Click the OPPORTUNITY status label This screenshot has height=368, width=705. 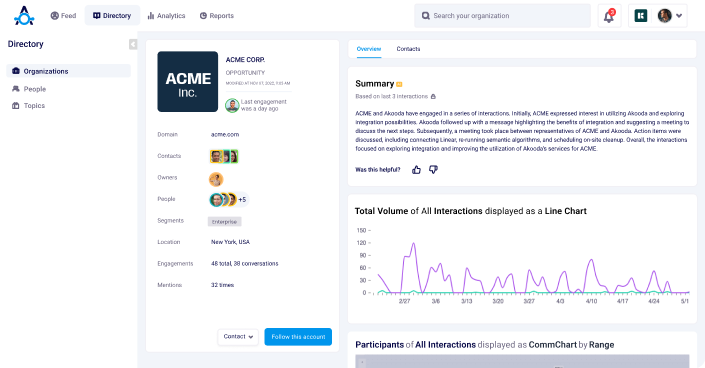[x=245, y=72]
